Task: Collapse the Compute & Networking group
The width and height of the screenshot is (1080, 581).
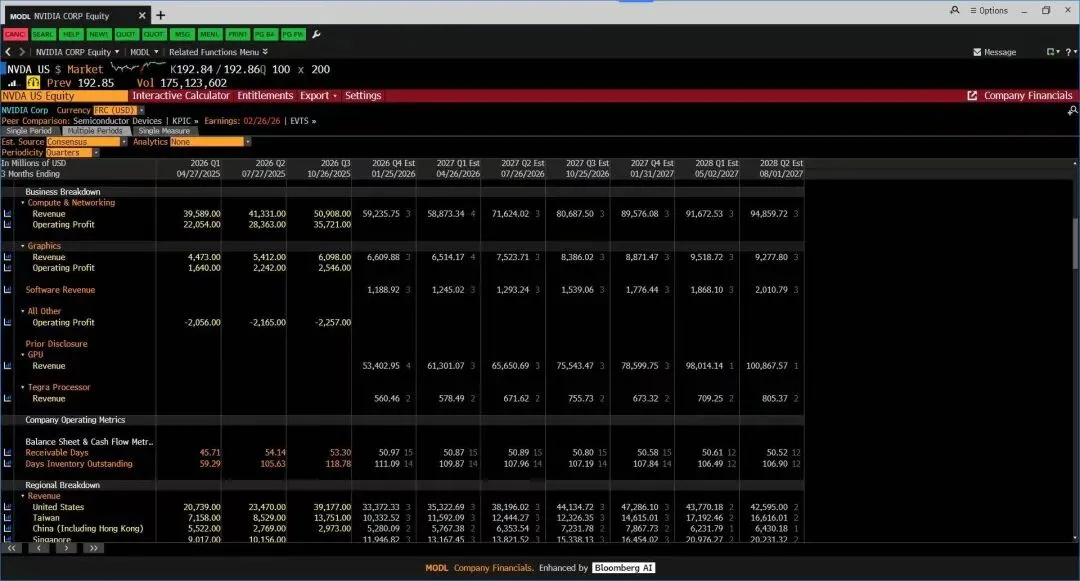Action: [23, 203]
